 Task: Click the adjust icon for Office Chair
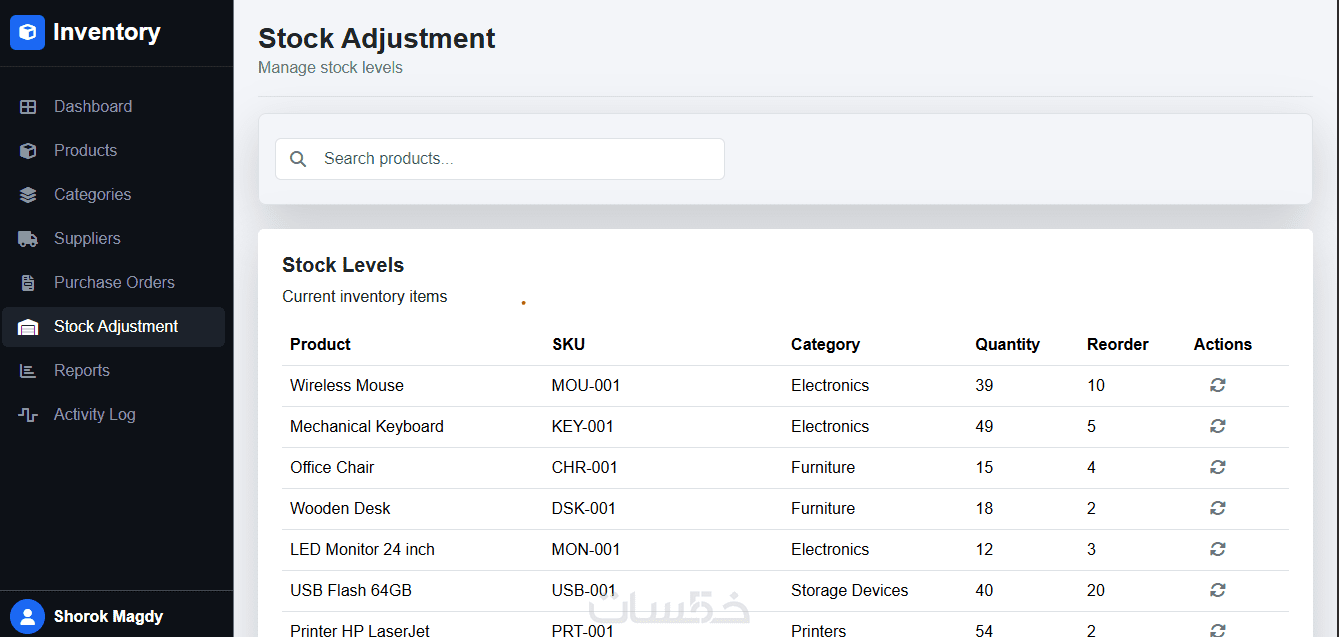click(x=1217, y=467)
